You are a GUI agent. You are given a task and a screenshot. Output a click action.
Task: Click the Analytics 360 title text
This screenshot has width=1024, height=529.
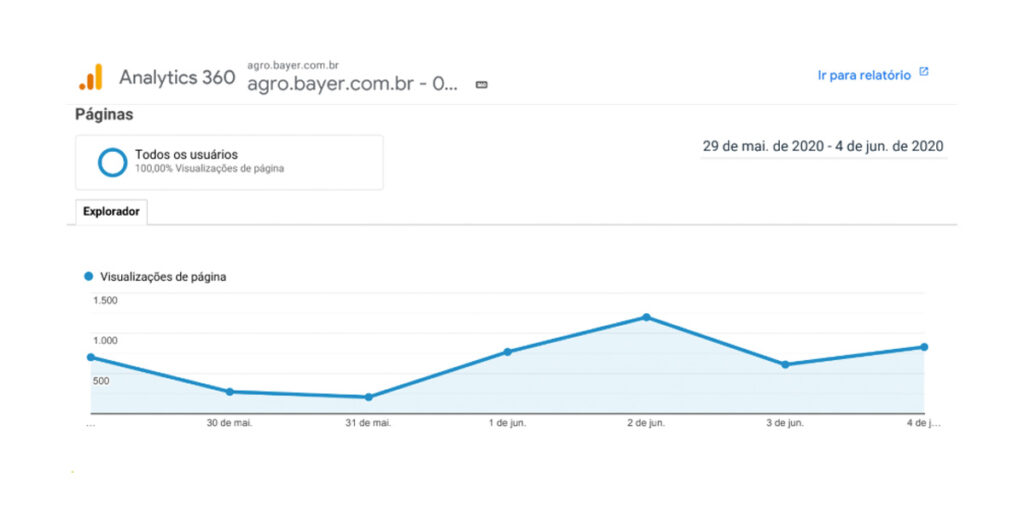(x=177, y=77)
